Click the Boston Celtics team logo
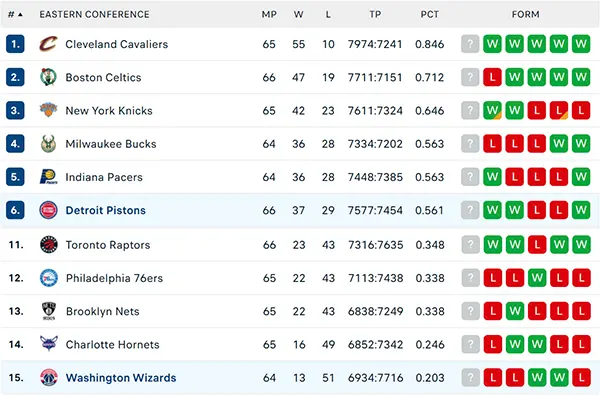Screen dimensions: 600x395 point(49,77)
